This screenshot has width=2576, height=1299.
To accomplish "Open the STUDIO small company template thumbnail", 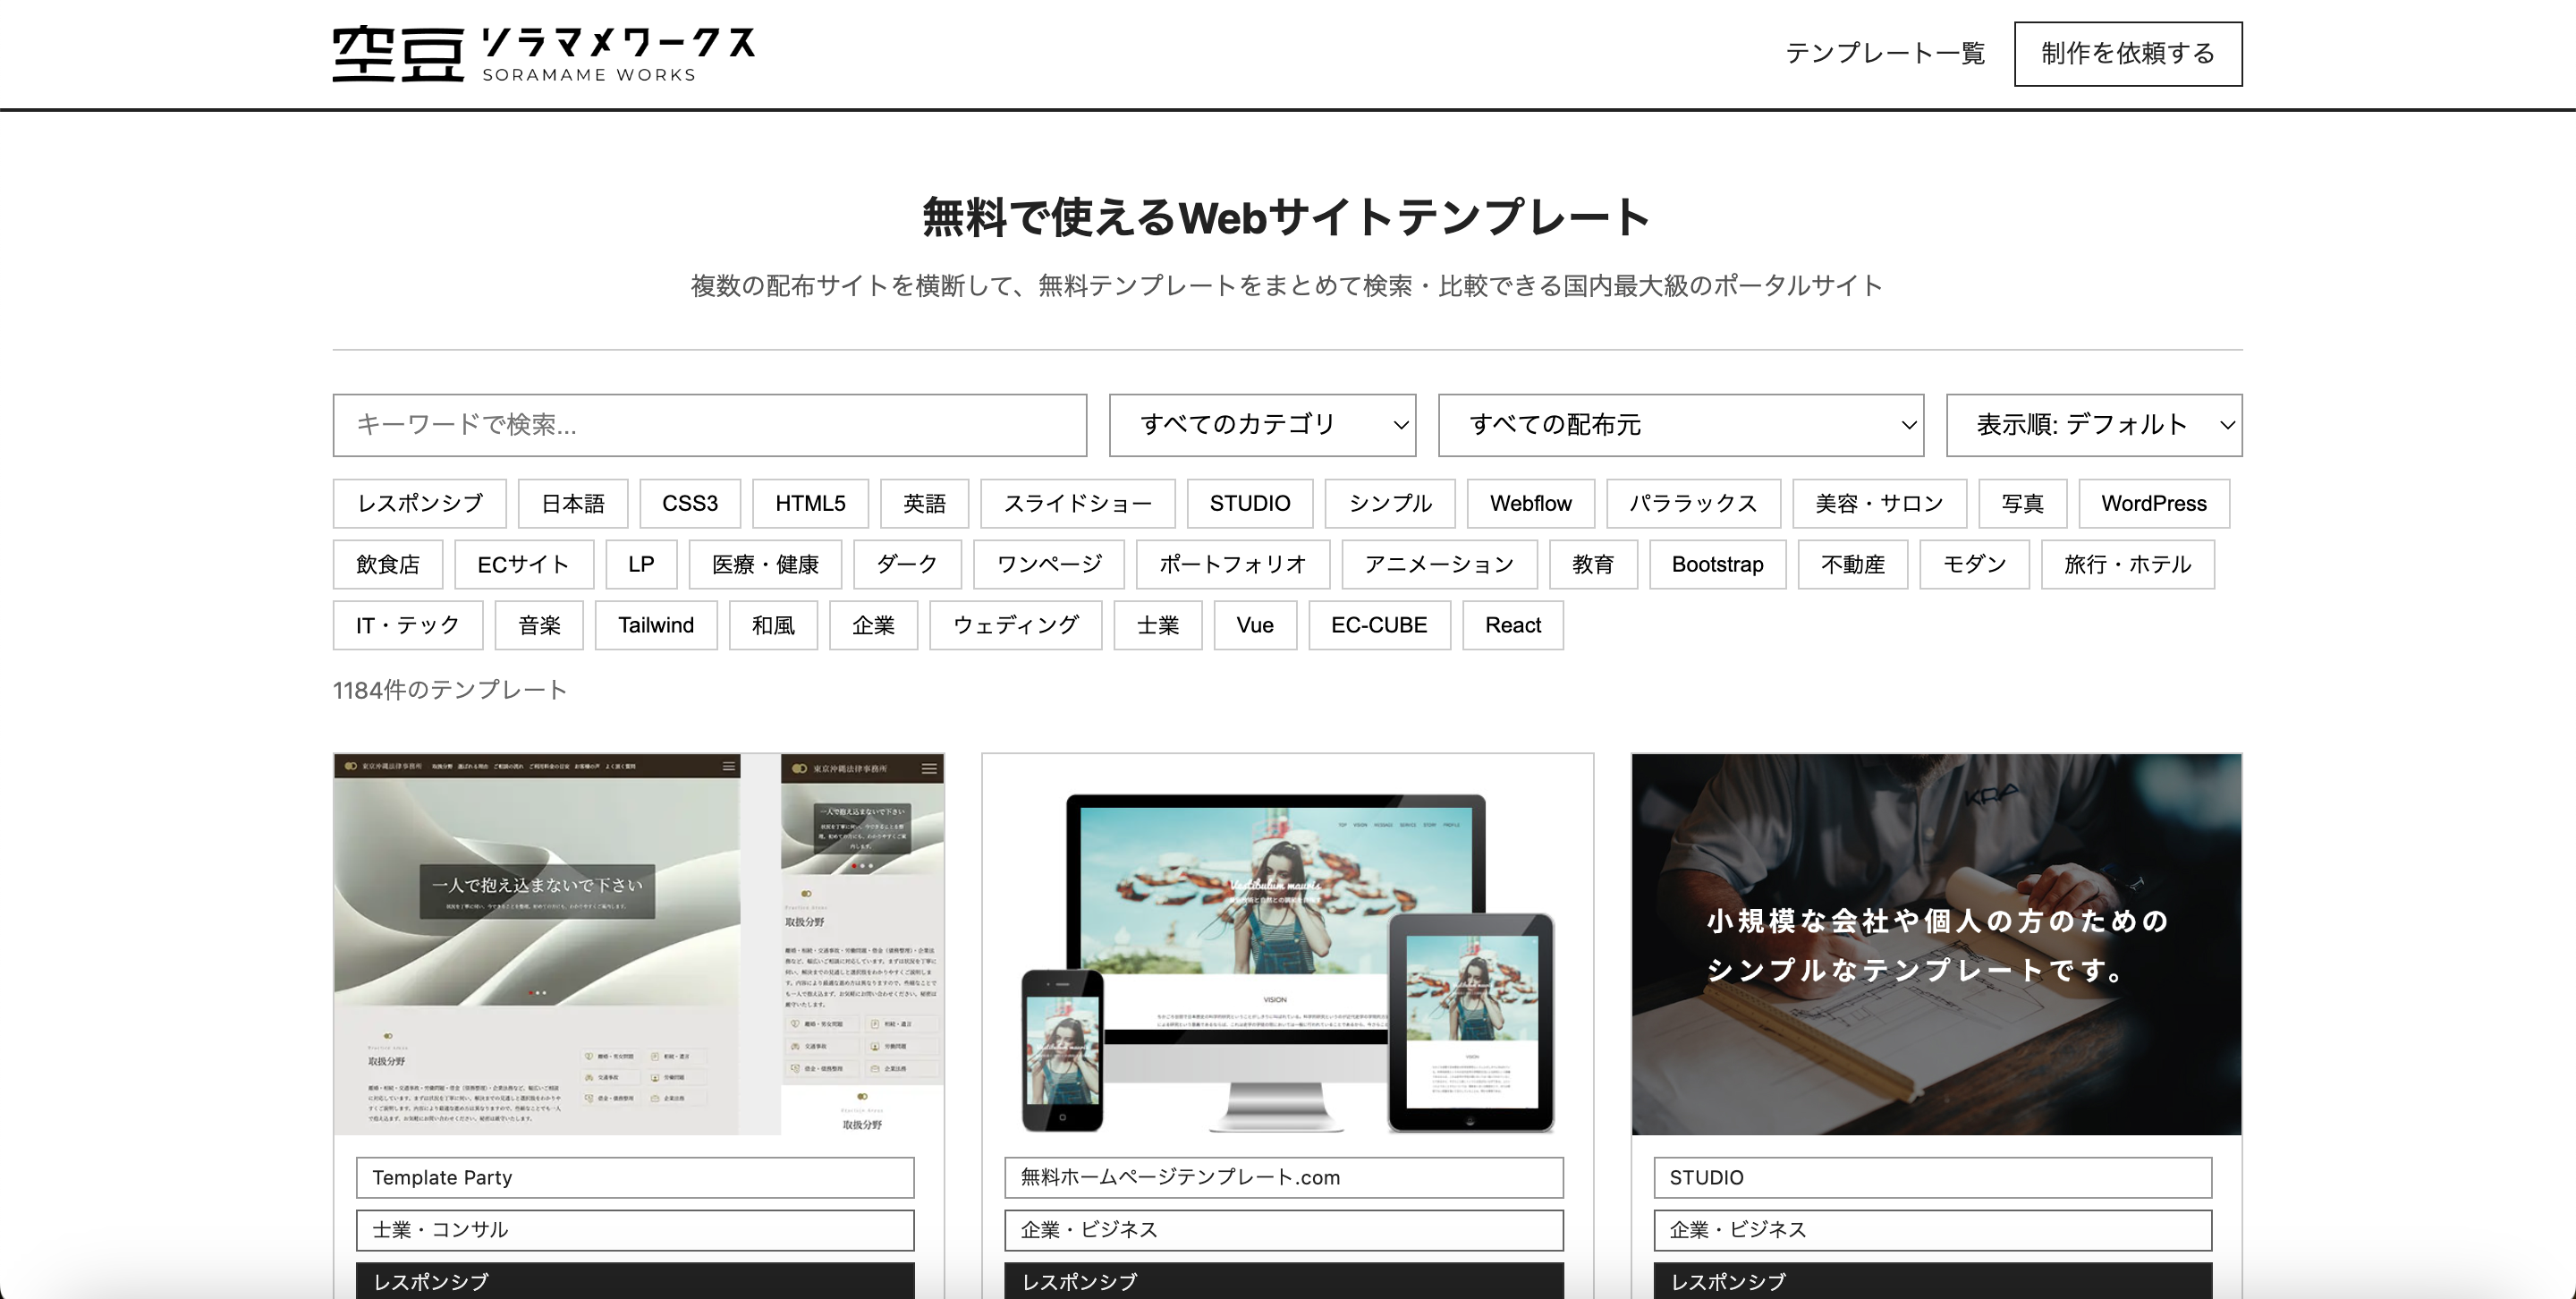I will click(x=1936, y=944).
